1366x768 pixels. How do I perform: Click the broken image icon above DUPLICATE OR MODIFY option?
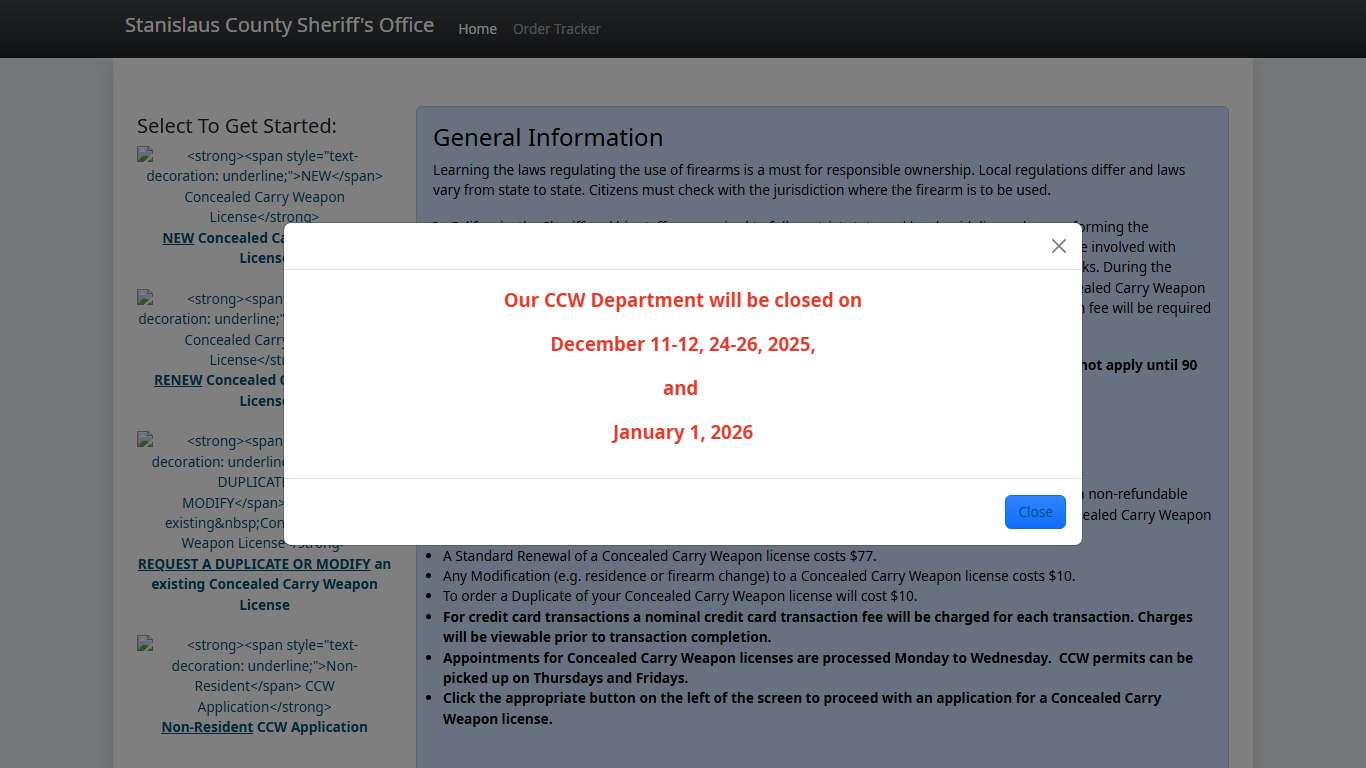(146, 440)
